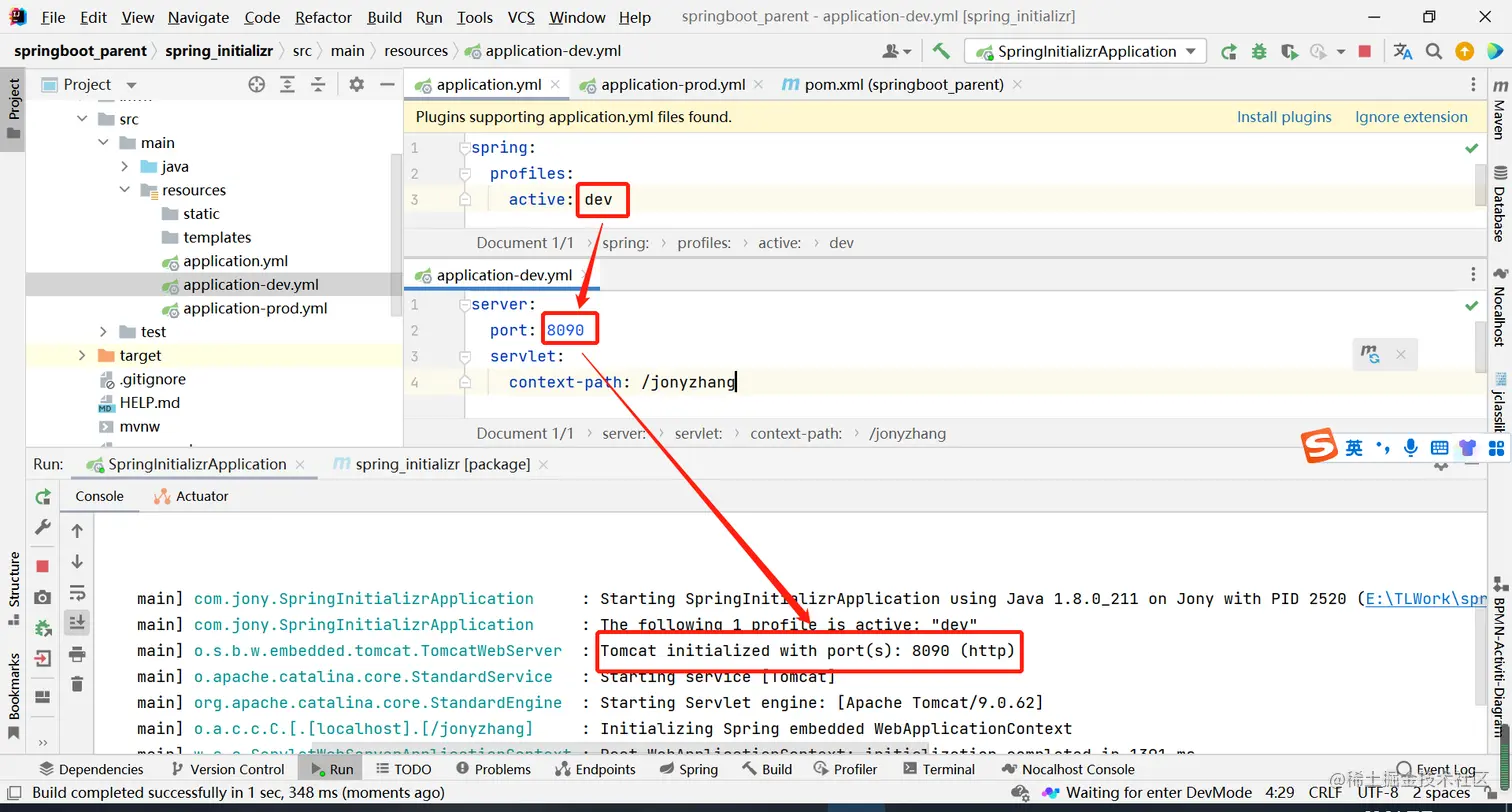This screenshot has height=812, width=1512.
Task: Click Ignore extension link
Action: click(1411, 117)
